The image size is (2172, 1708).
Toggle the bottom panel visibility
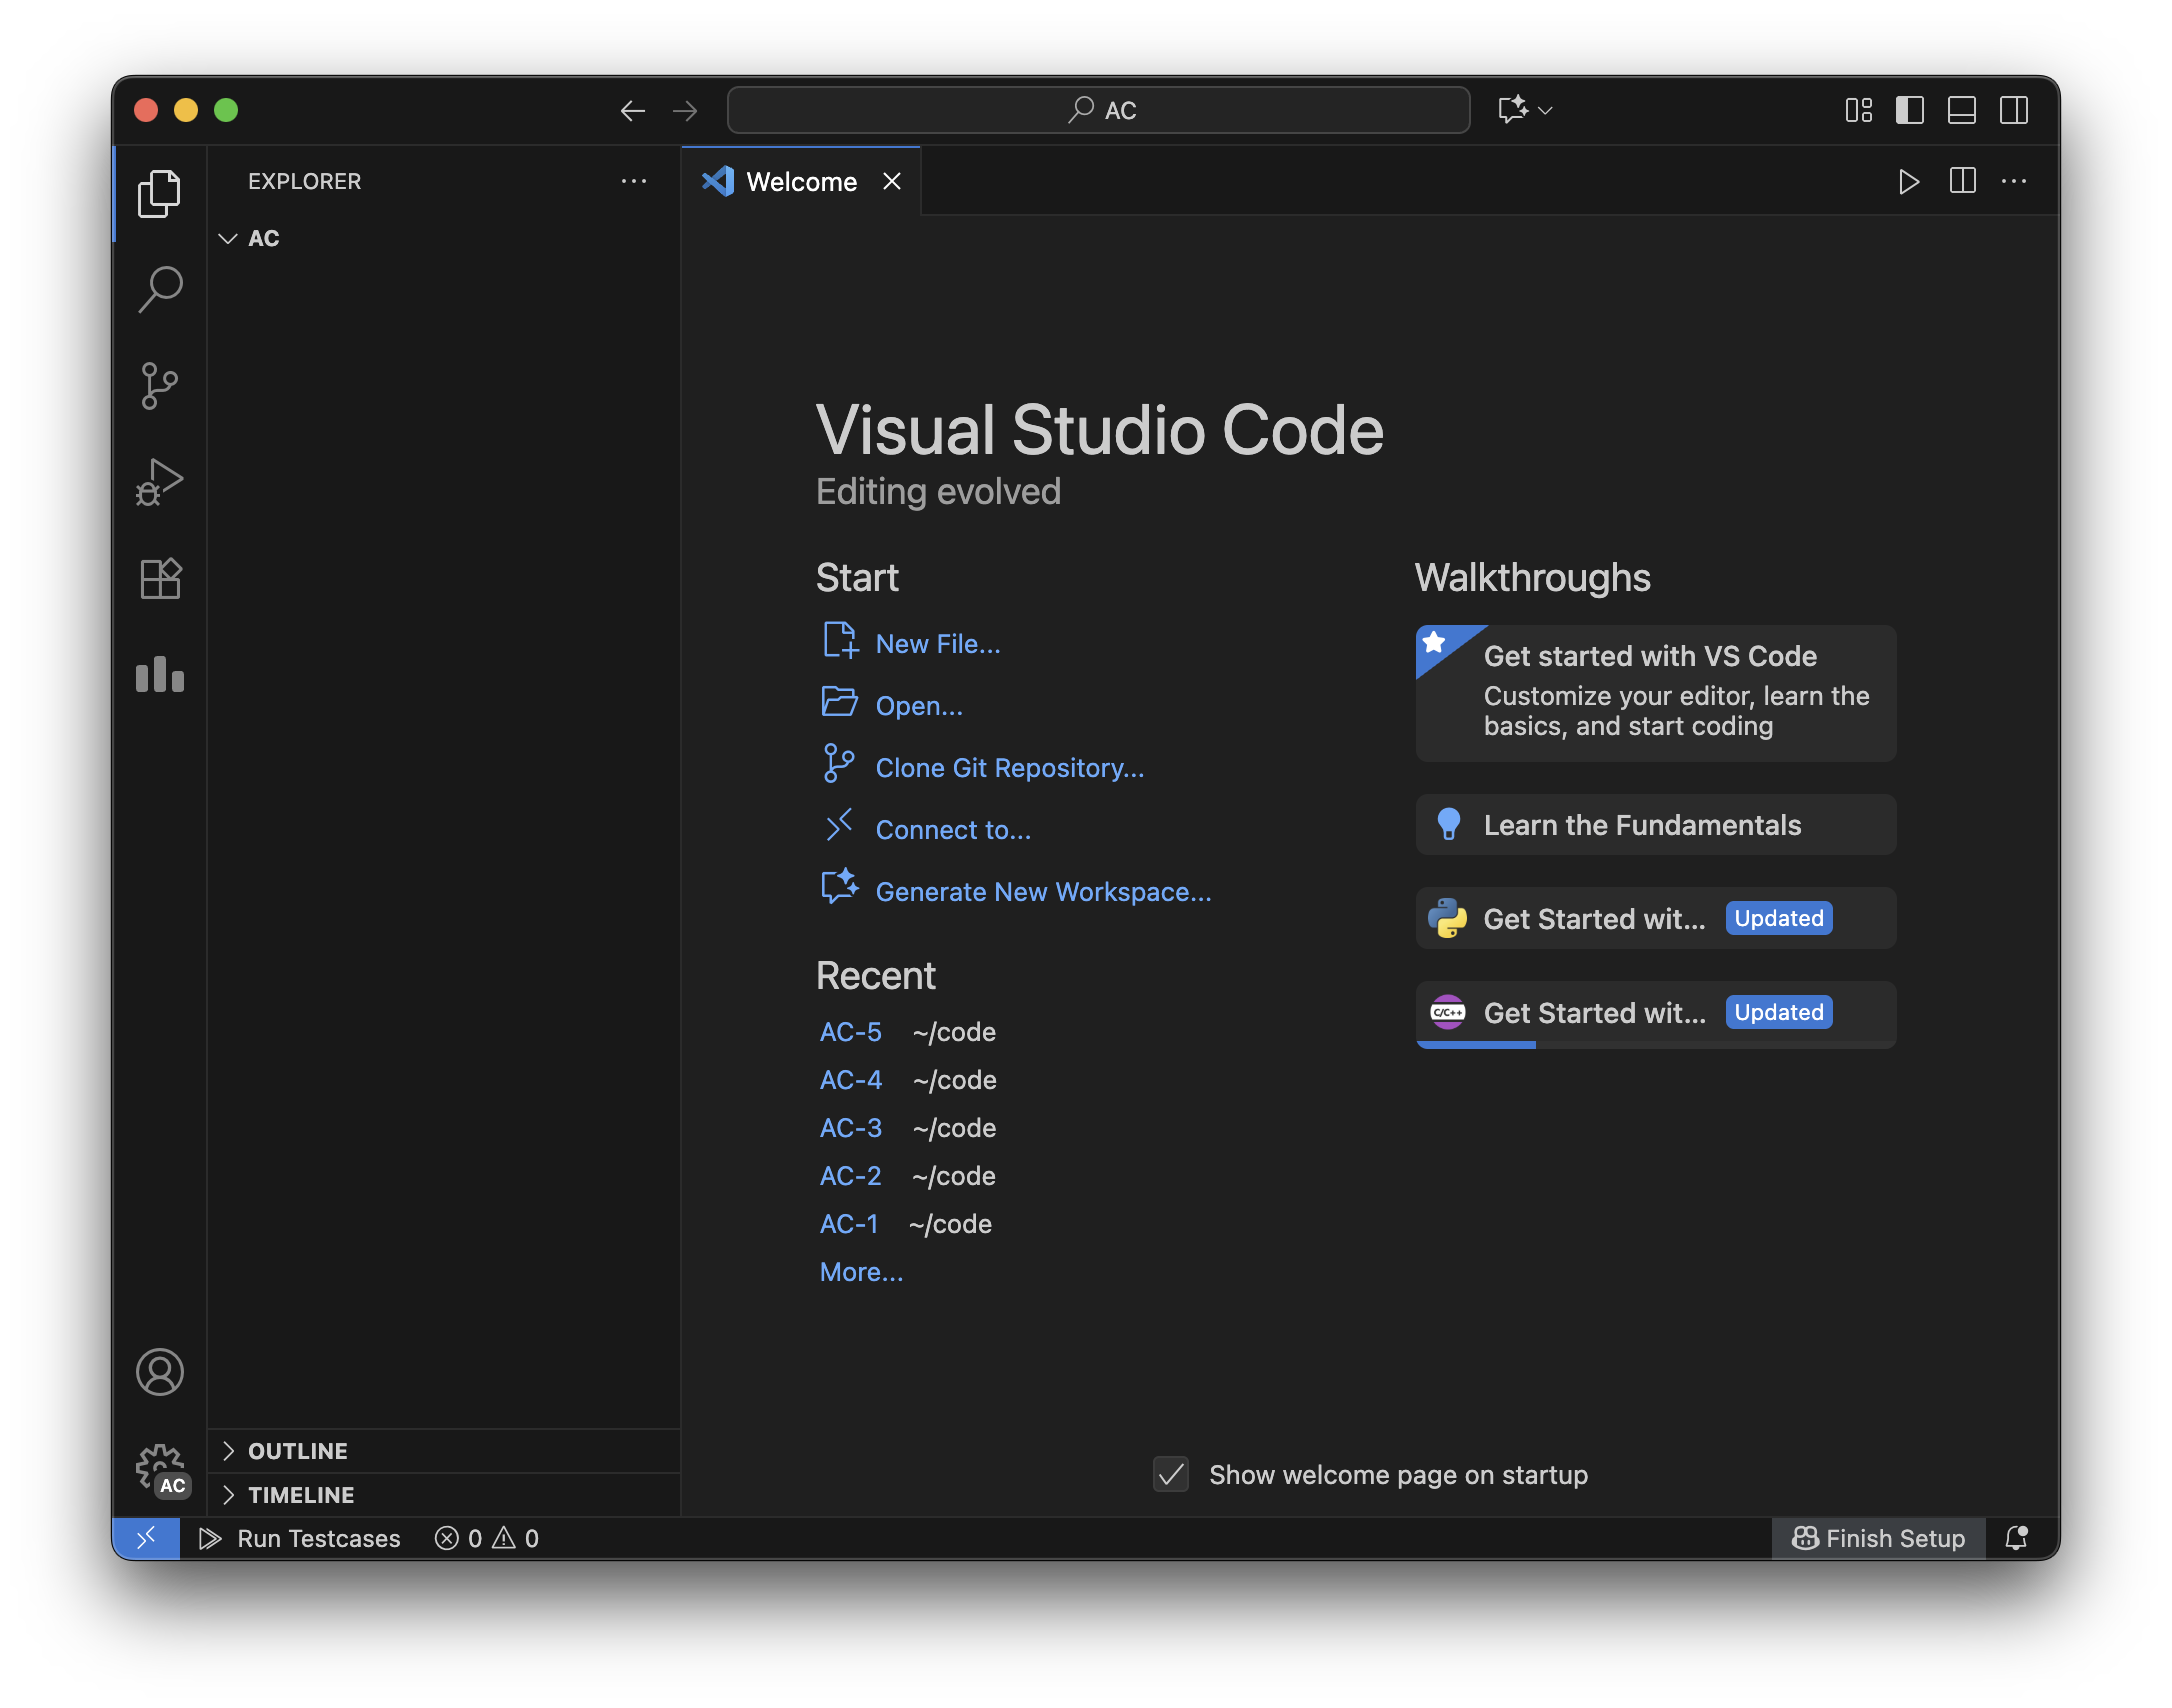(x=1961, y=110)
